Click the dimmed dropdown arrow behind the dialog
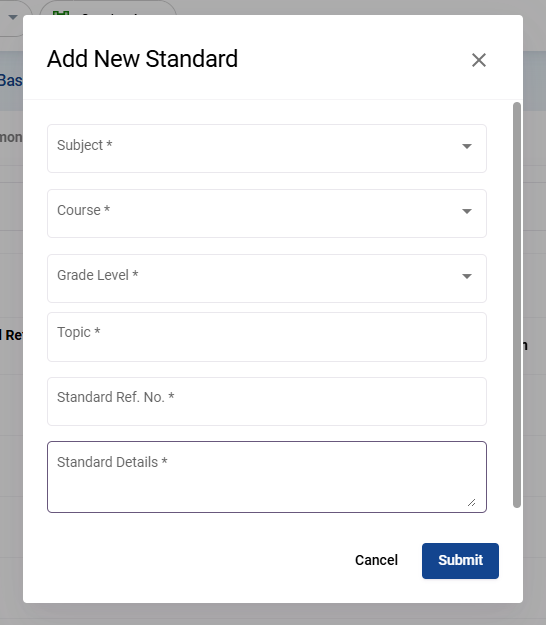Viewport: 546px width, 625px height. pos(13,17)
